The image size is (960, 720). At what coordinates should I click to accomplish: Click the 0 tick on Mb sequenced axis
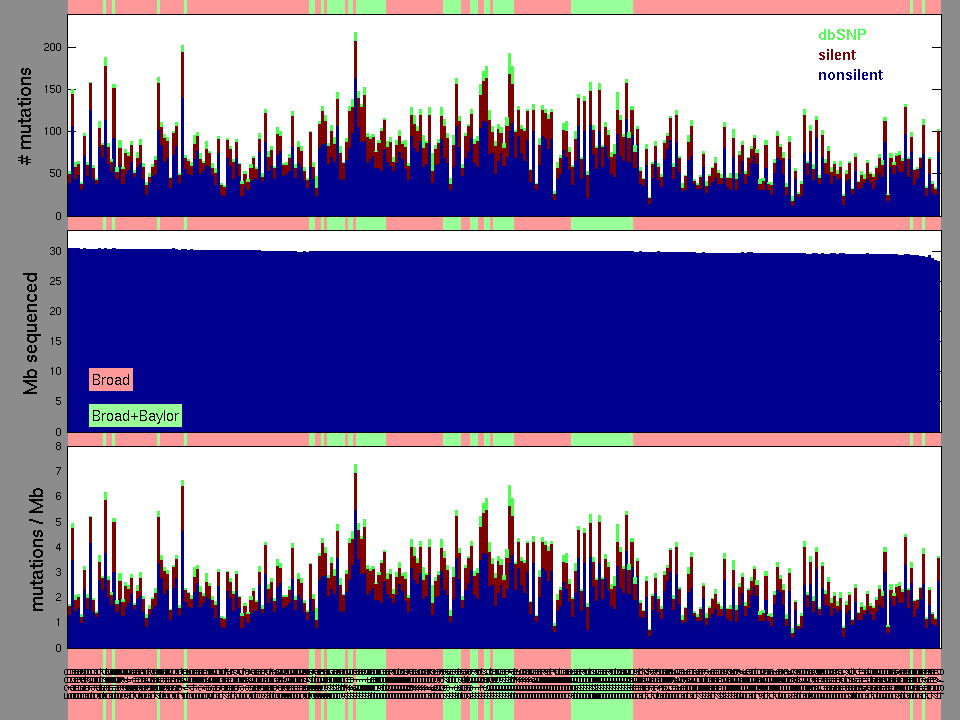pyautogui.click(x=59, y=432)
